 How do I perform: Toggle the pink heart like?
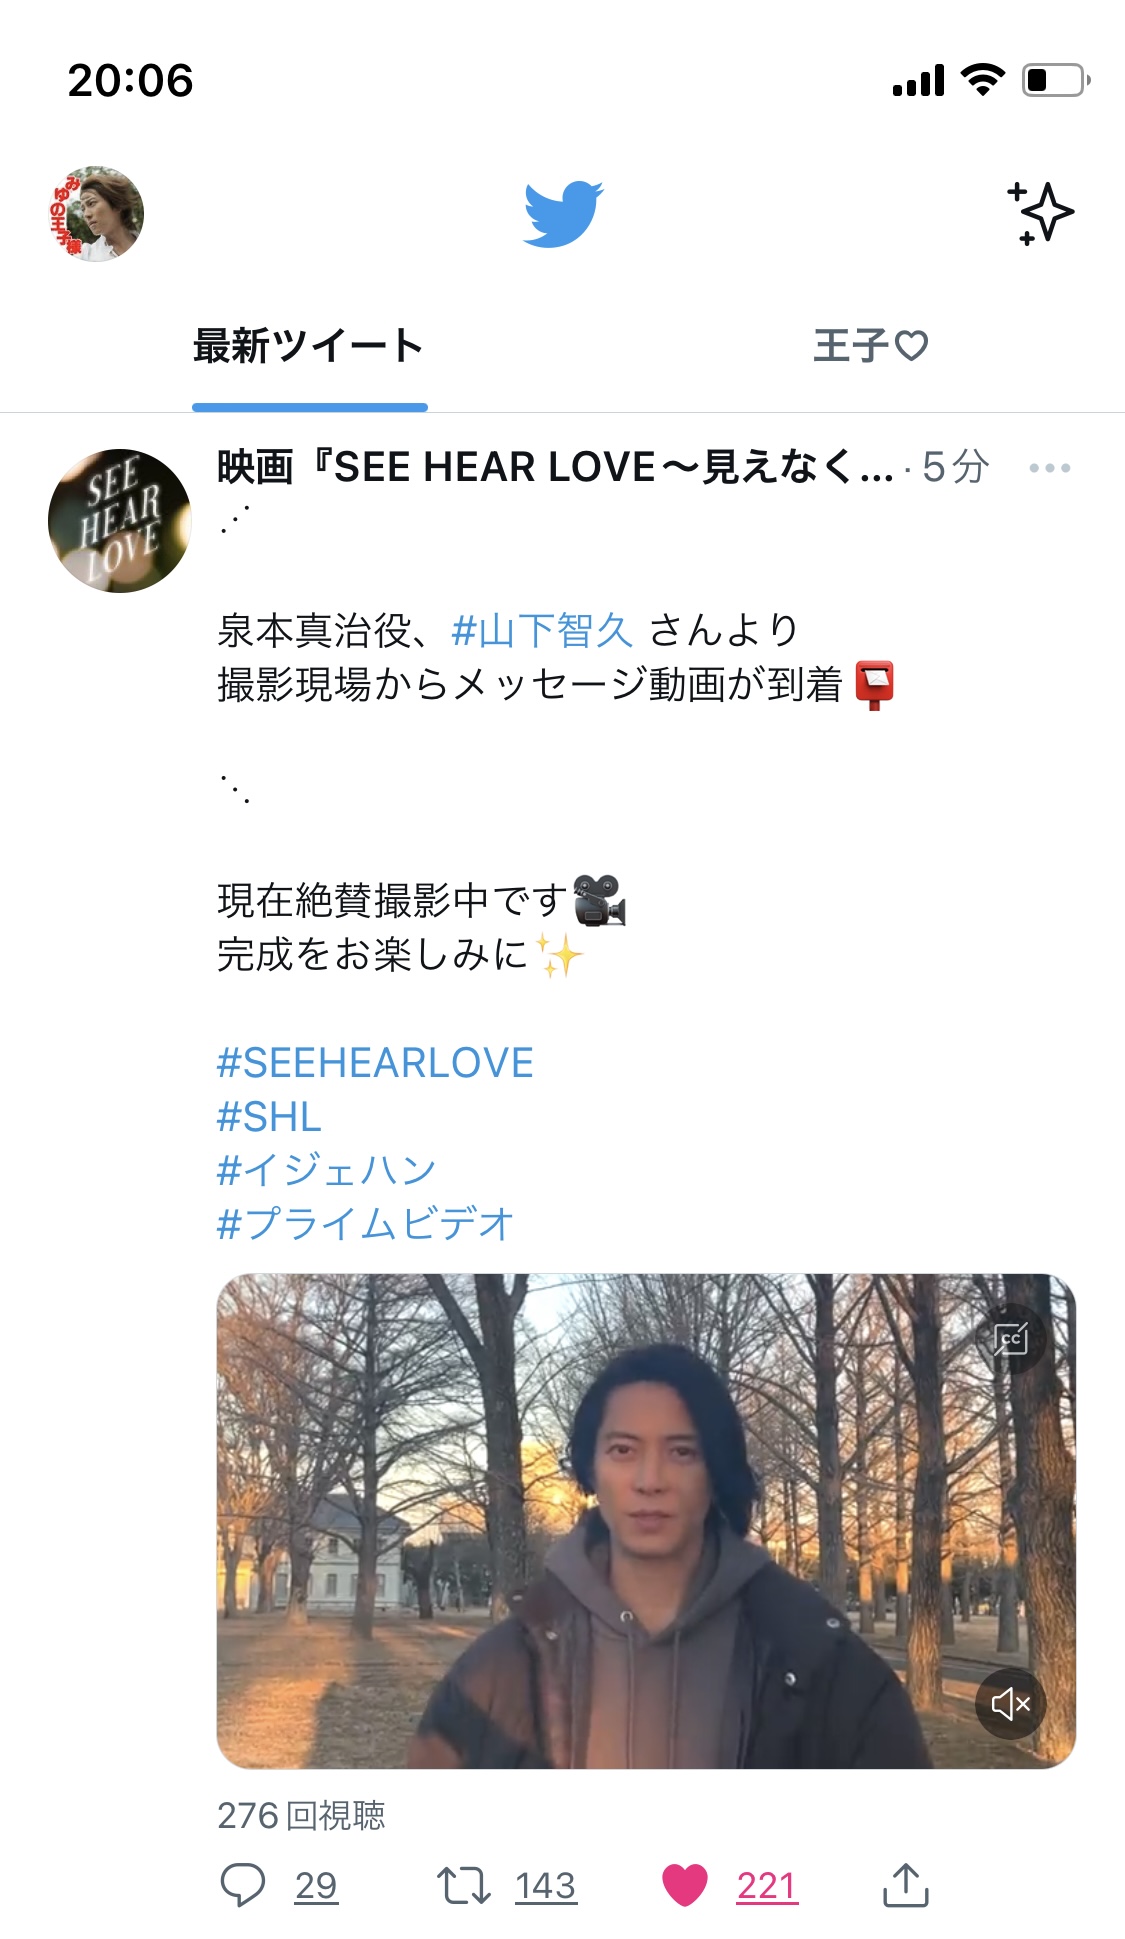tap(685, 1885)
